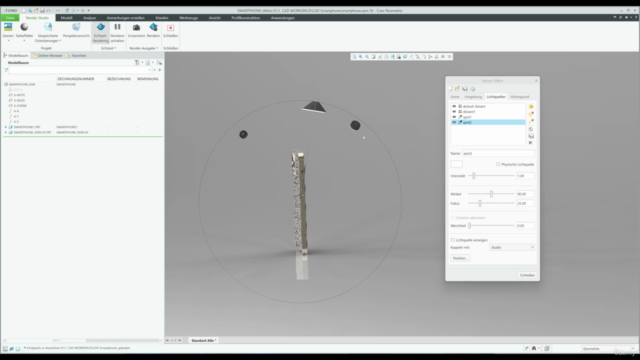Toggle the Perspektivansicht icon
This screenshot has height=360, width=640.
tap(76, 27)
